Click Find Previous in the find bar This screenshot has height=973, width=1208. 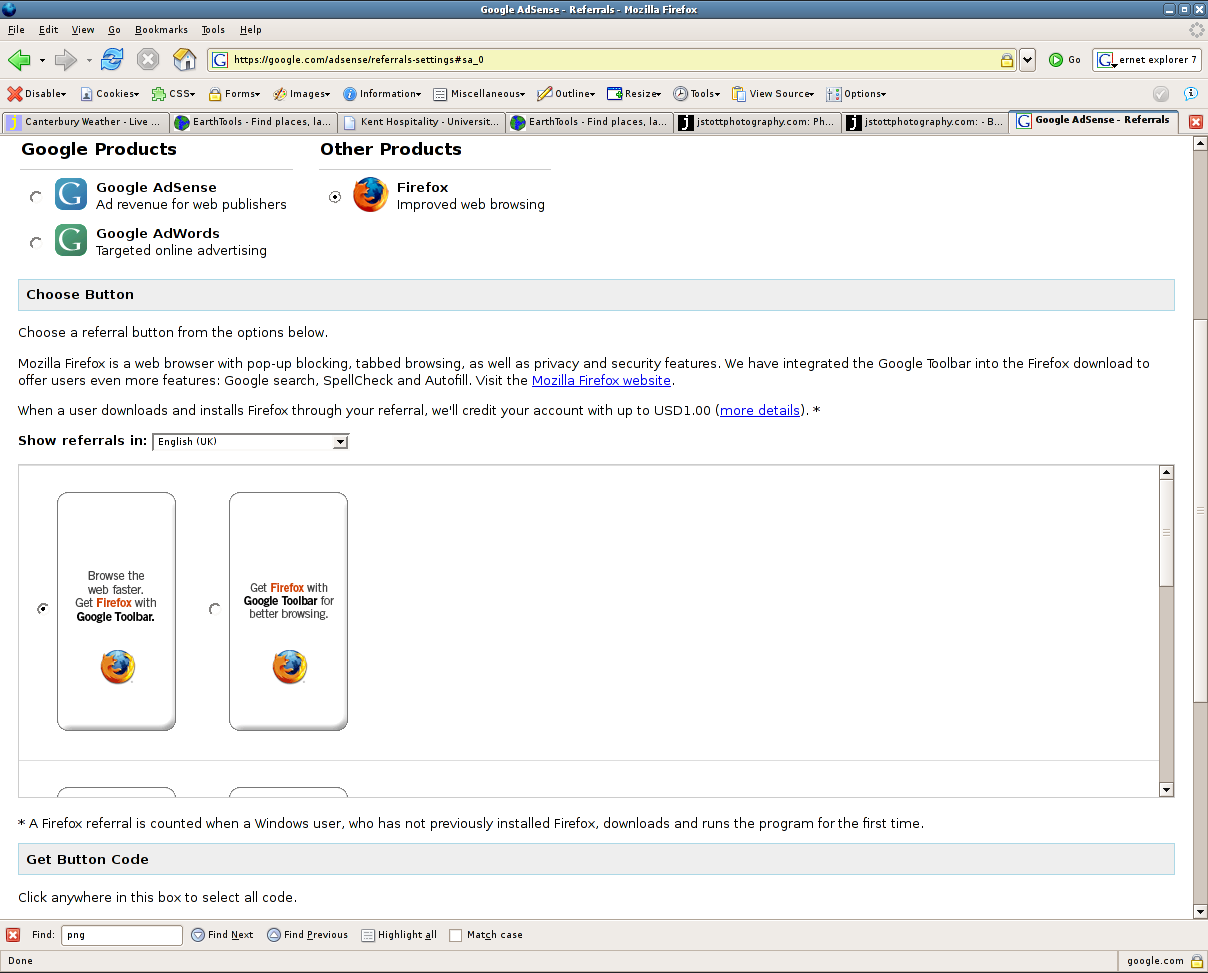308,935
